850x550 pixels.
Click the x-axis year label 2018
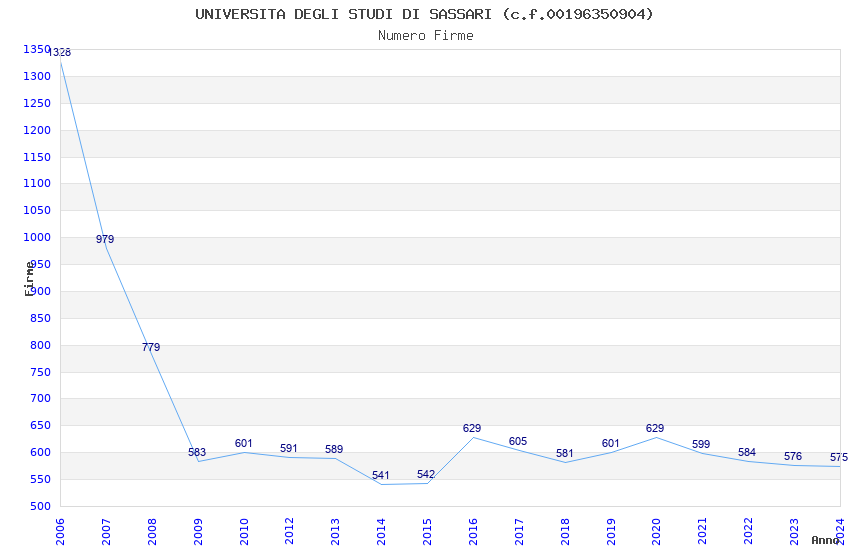tap(565, 532)
